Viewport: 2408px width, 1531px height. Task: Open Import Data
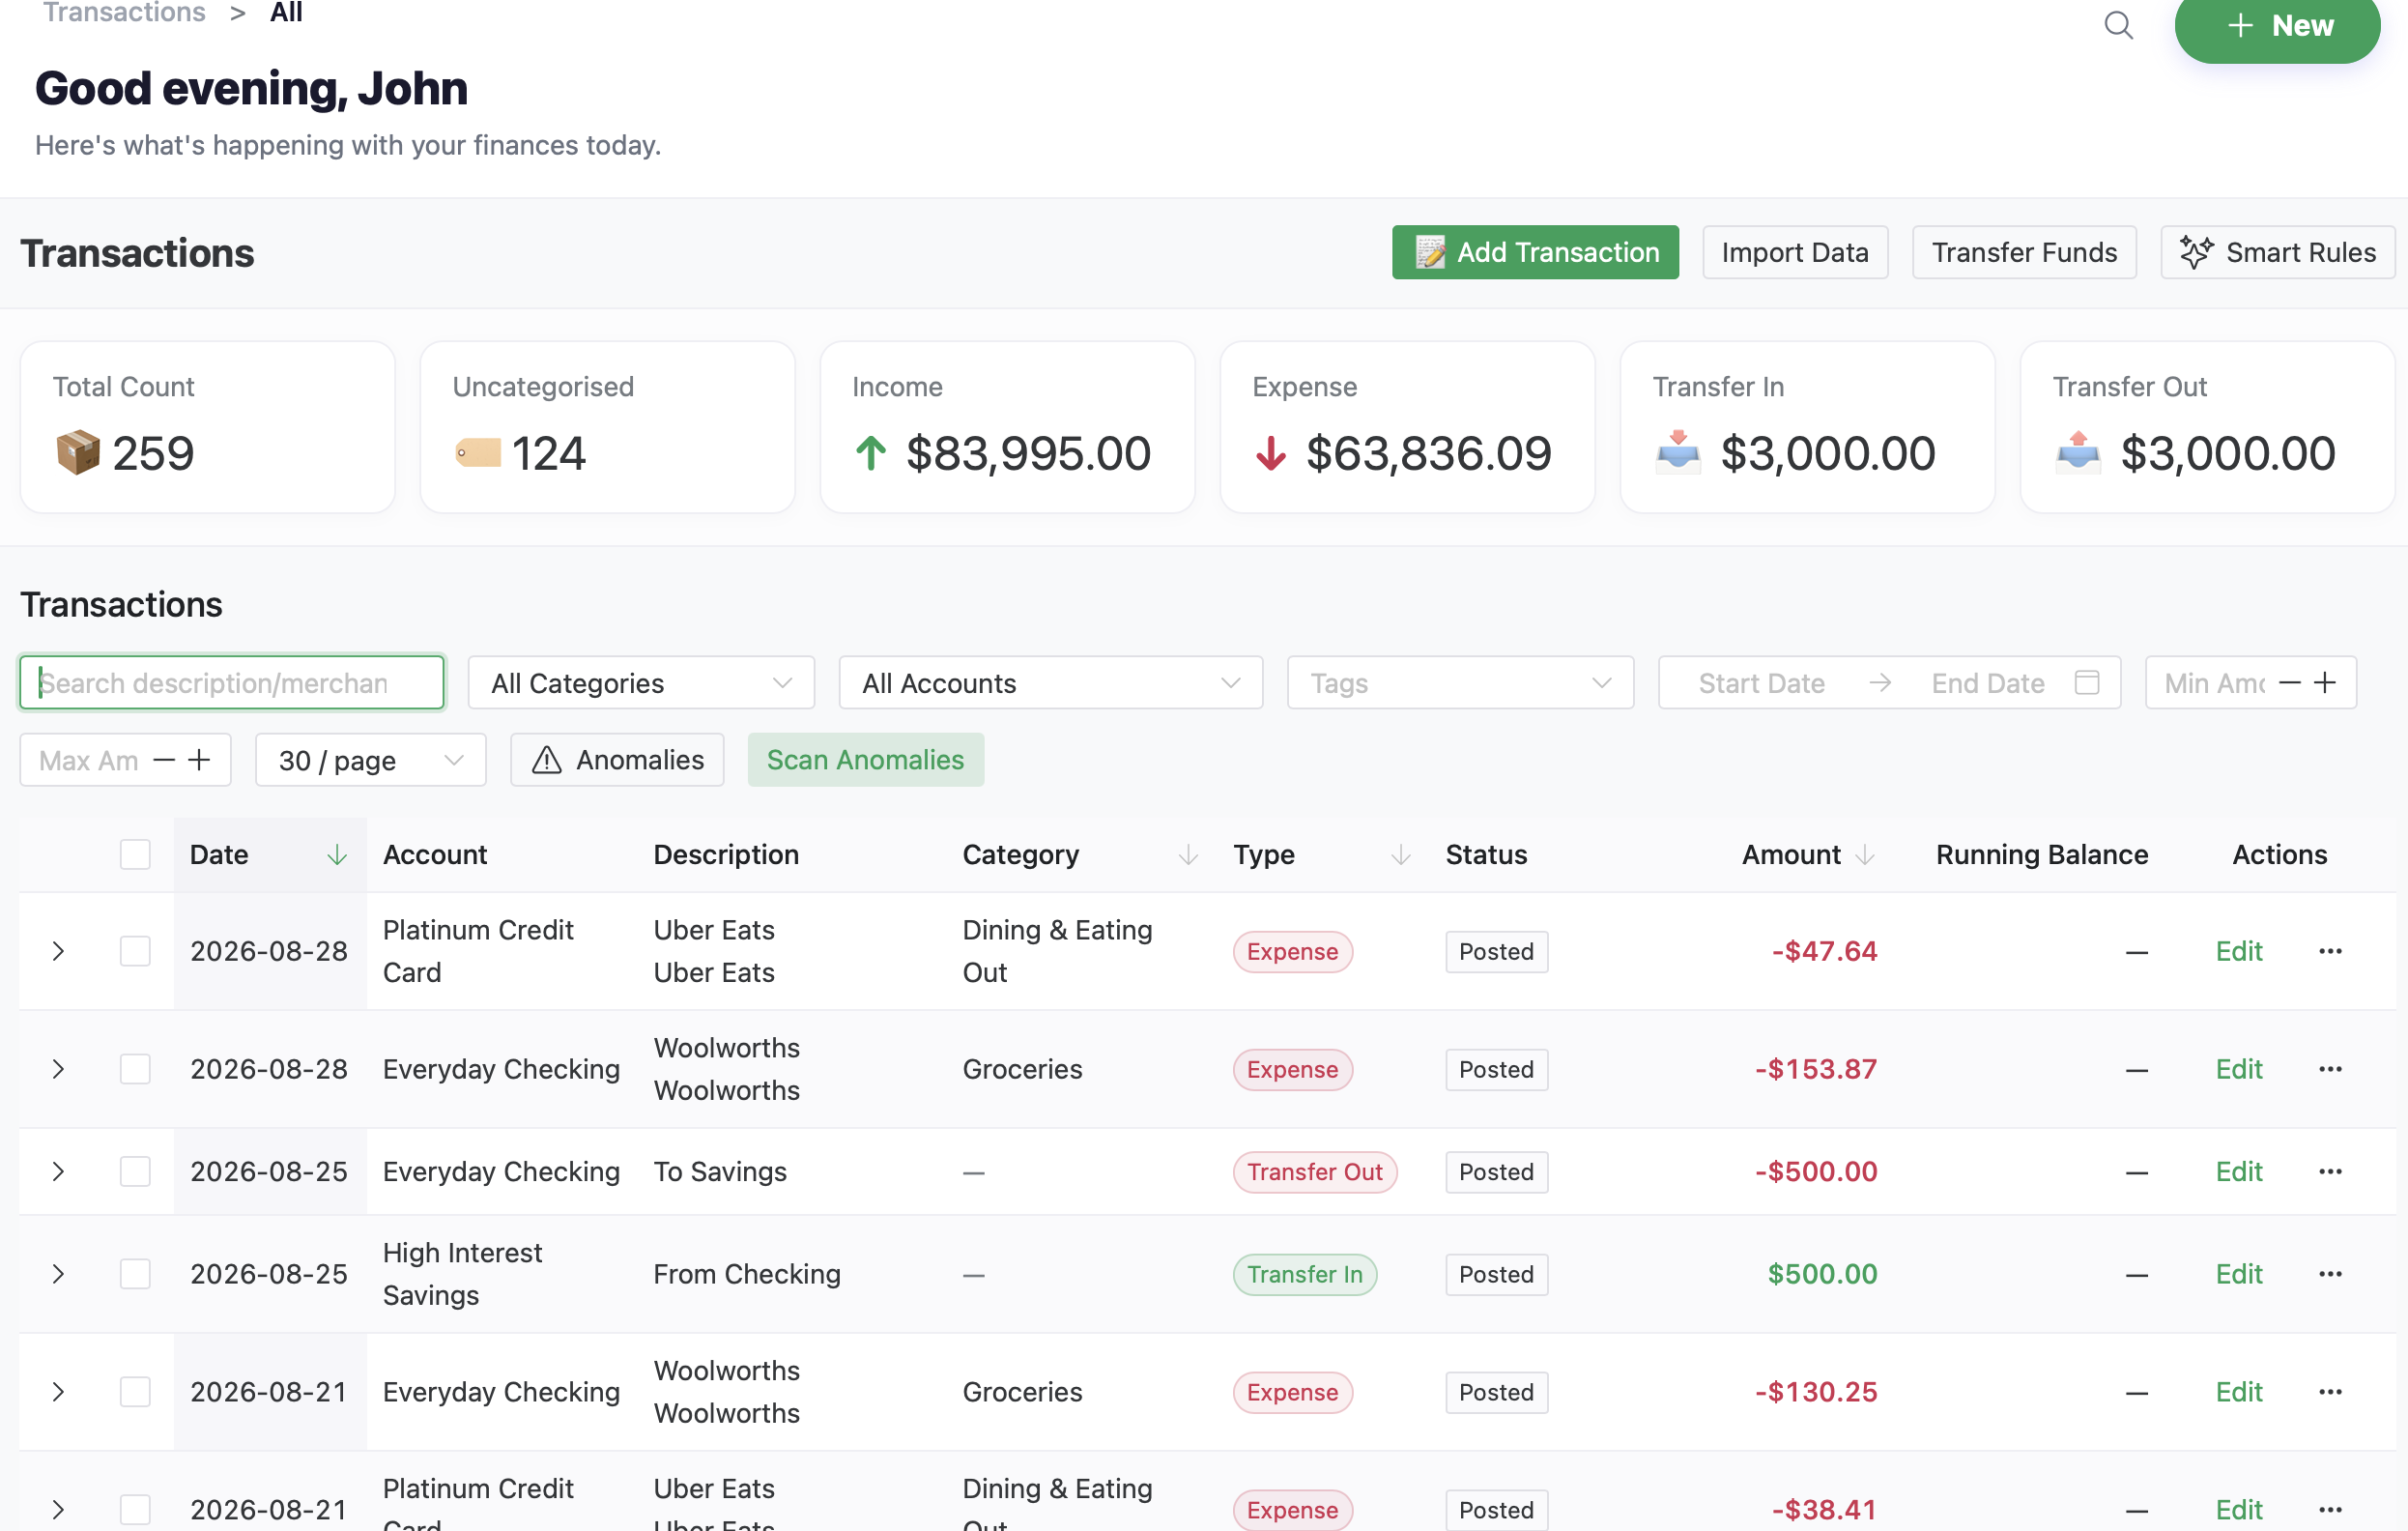tap(1795, 253)
